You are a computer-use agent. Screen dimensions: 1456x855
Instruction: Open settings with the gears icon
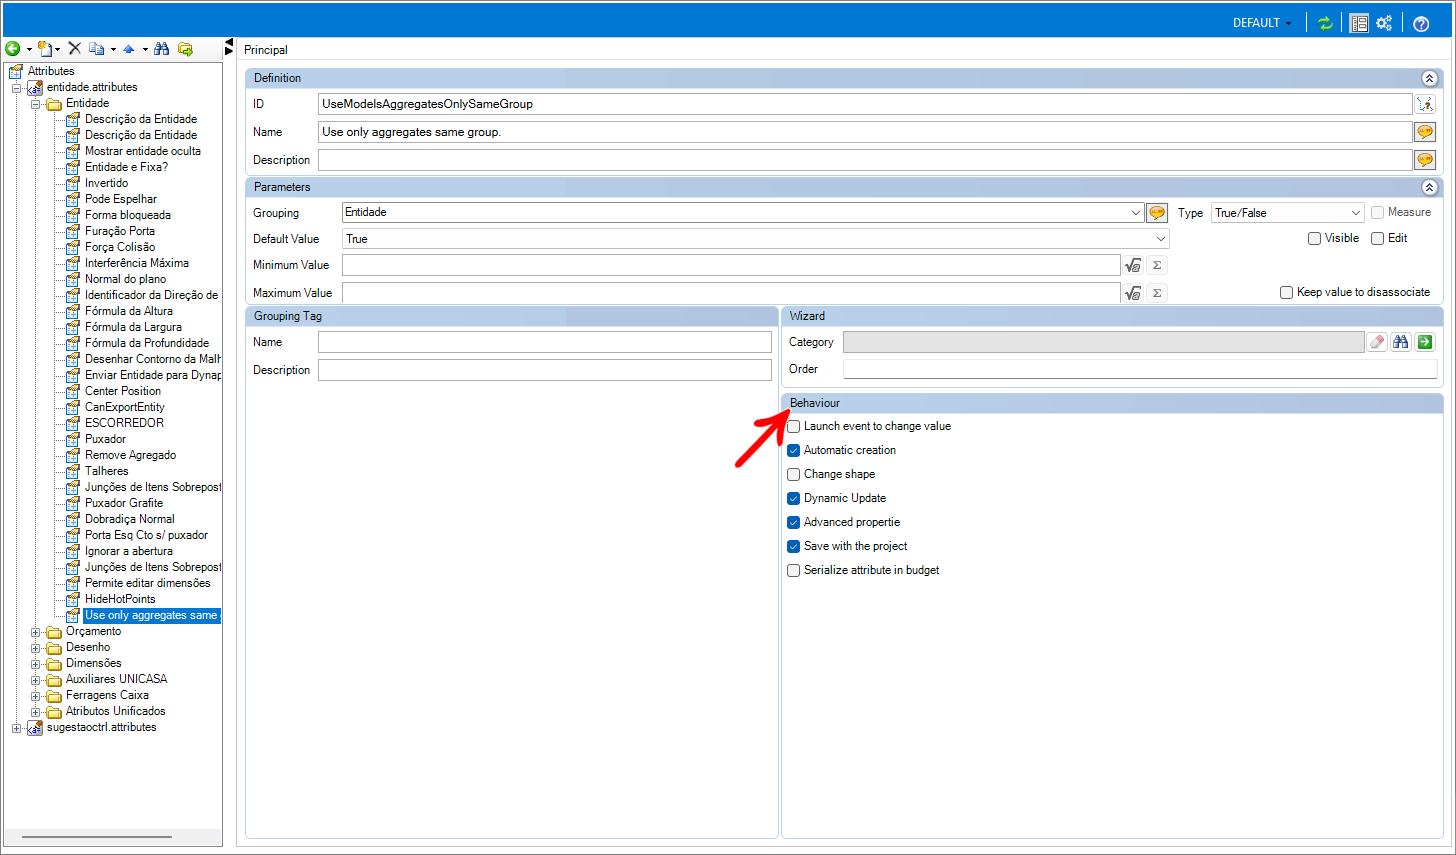click(1384, 23)
